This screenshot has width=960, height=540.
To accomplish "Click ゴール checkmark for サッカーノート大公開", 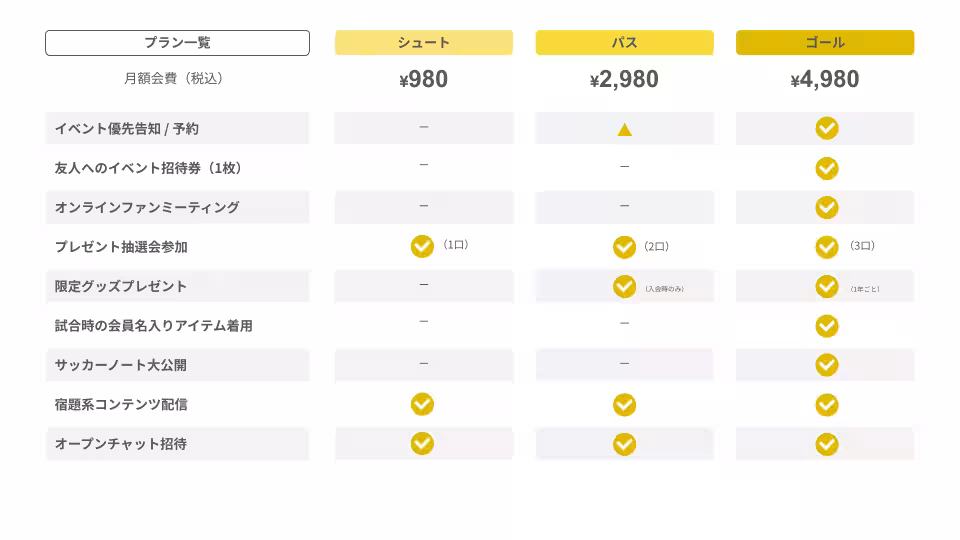I will point(826,365).
